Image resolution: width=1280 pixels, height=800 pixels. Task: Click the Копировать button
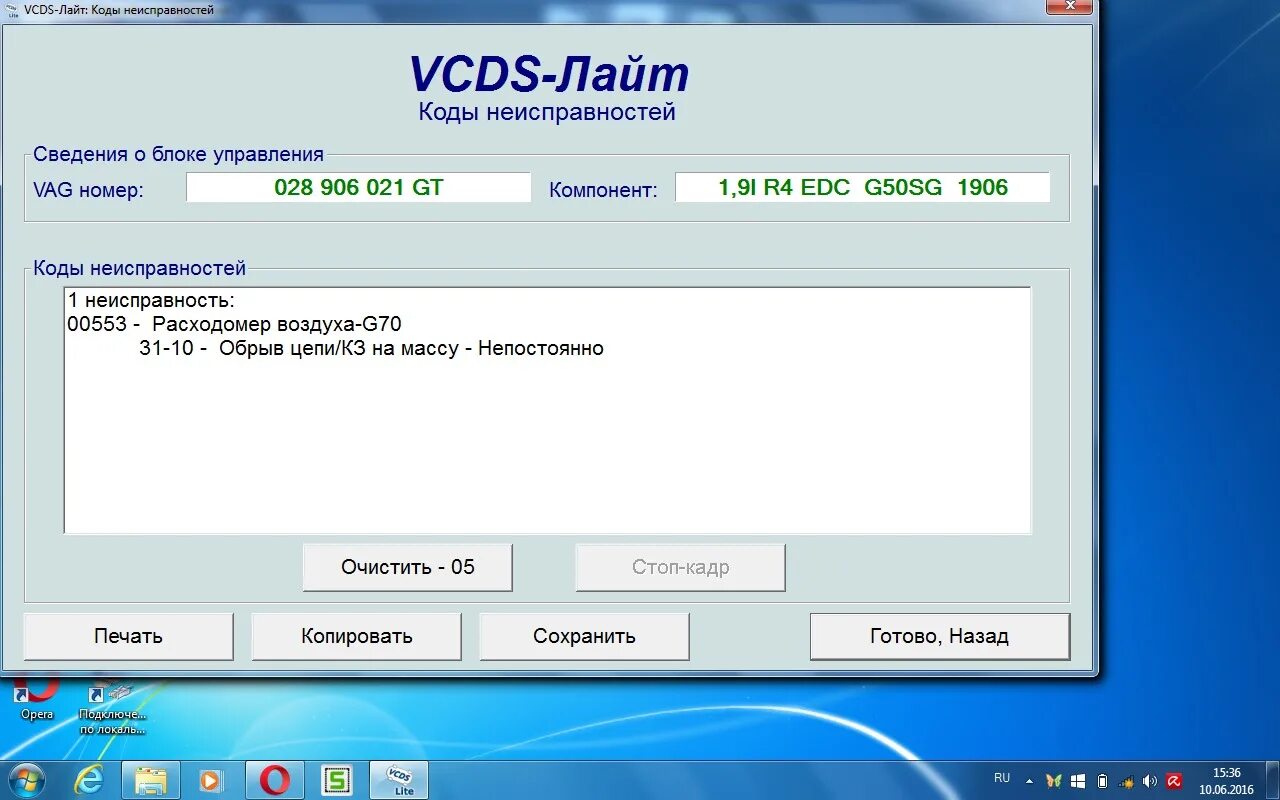(x=357, y=637)
